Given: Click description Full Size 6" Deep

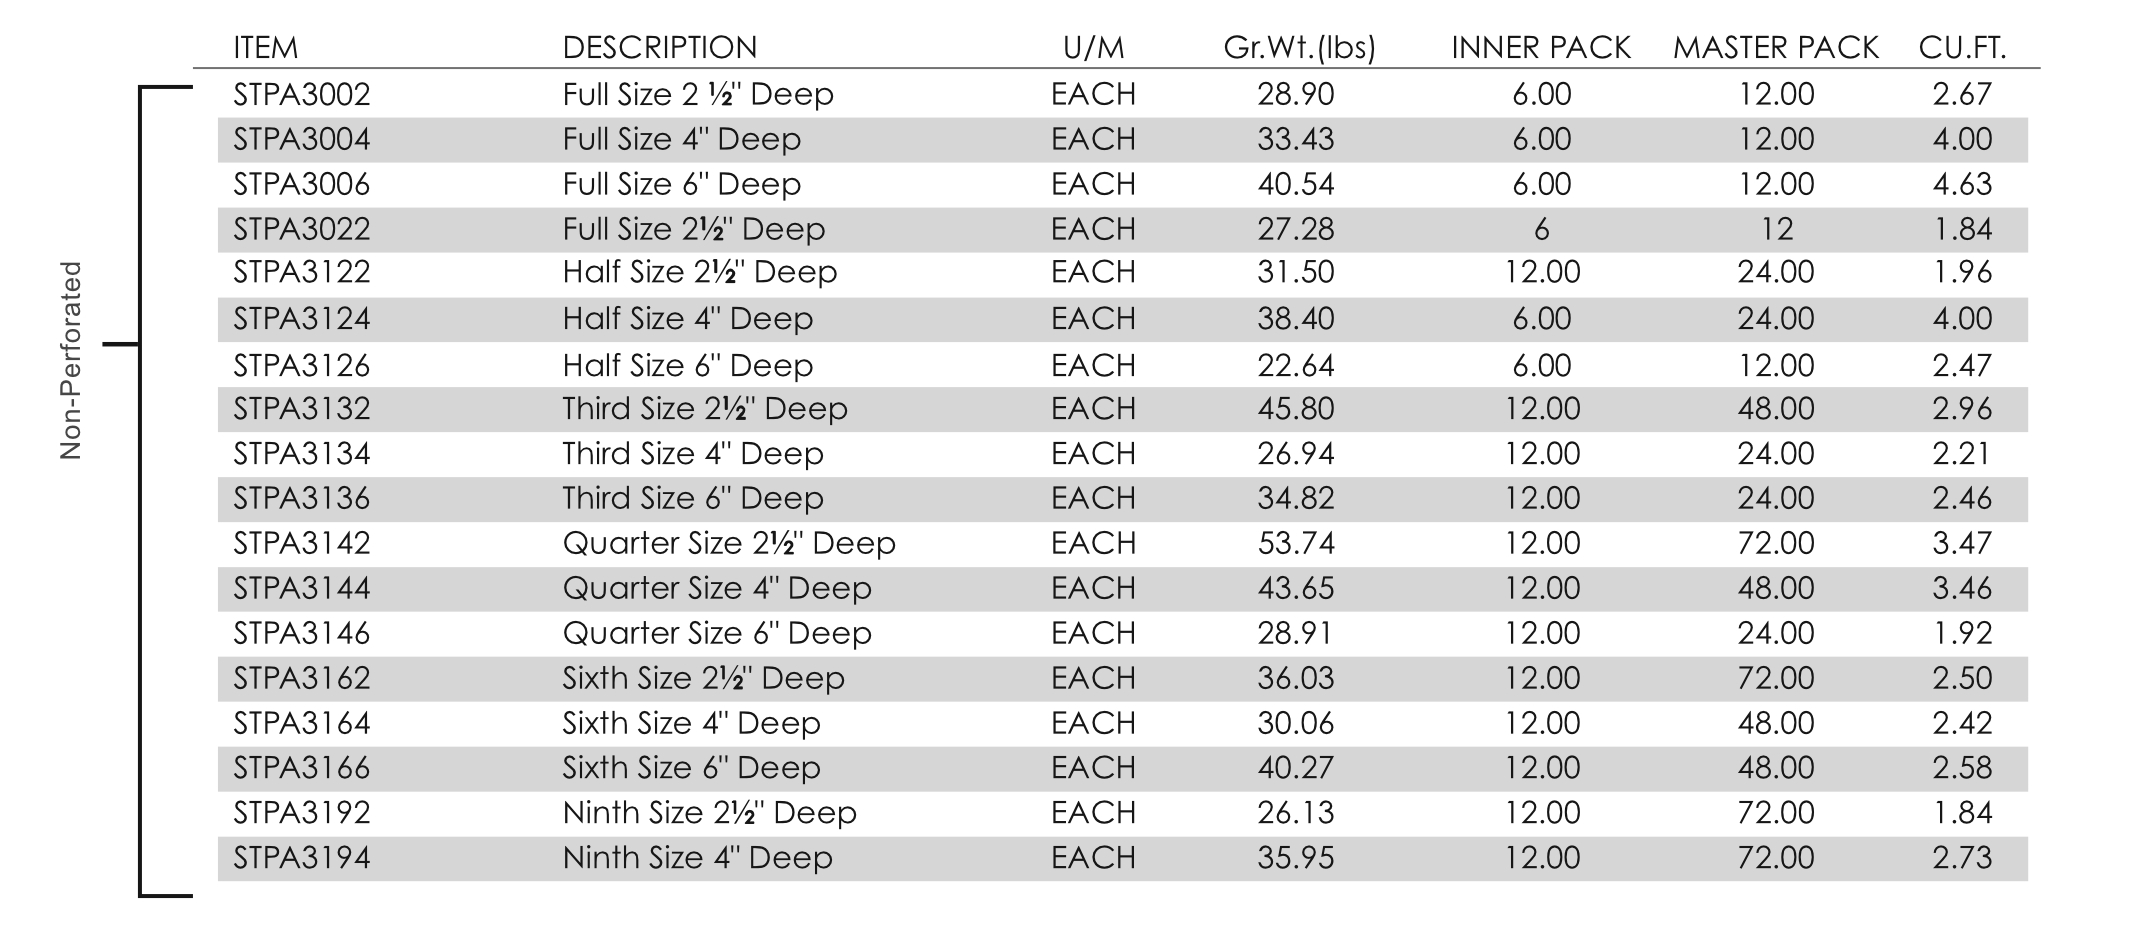Looking at the screenshot, I should click(x=681, y=184).
